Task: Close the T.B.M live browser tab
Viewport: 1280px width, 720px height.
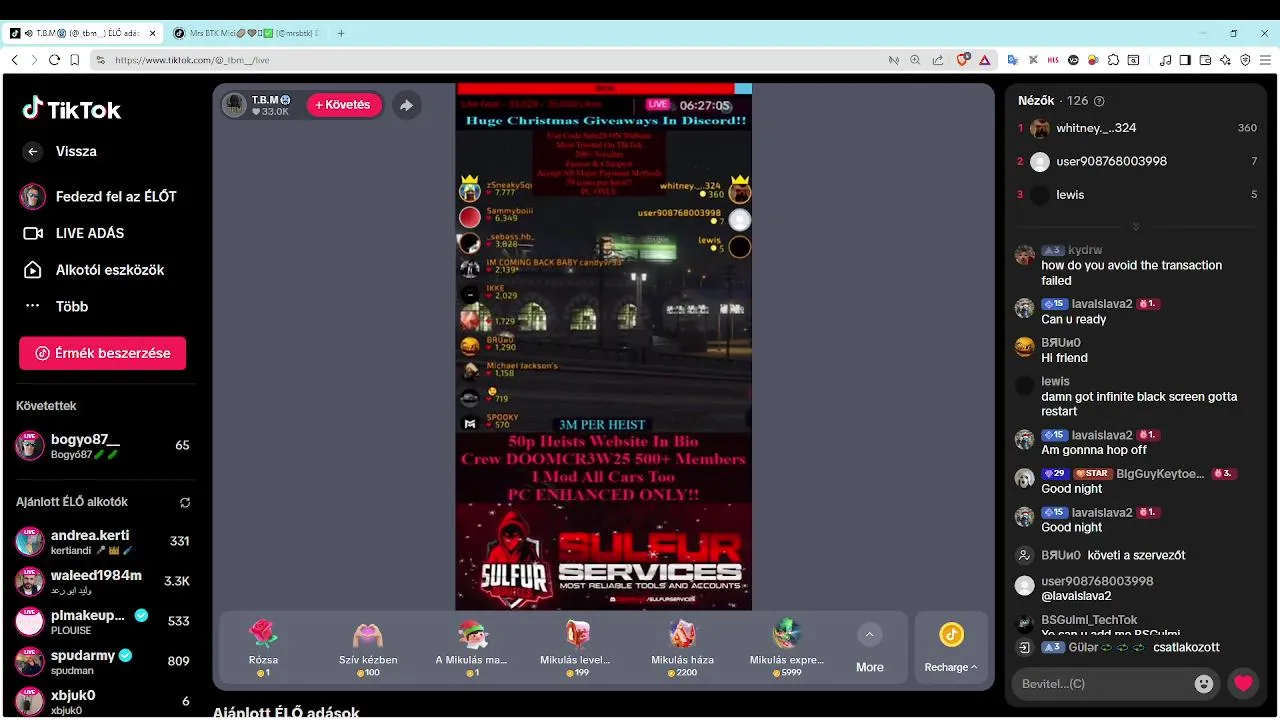Action: tap(153, 33)
